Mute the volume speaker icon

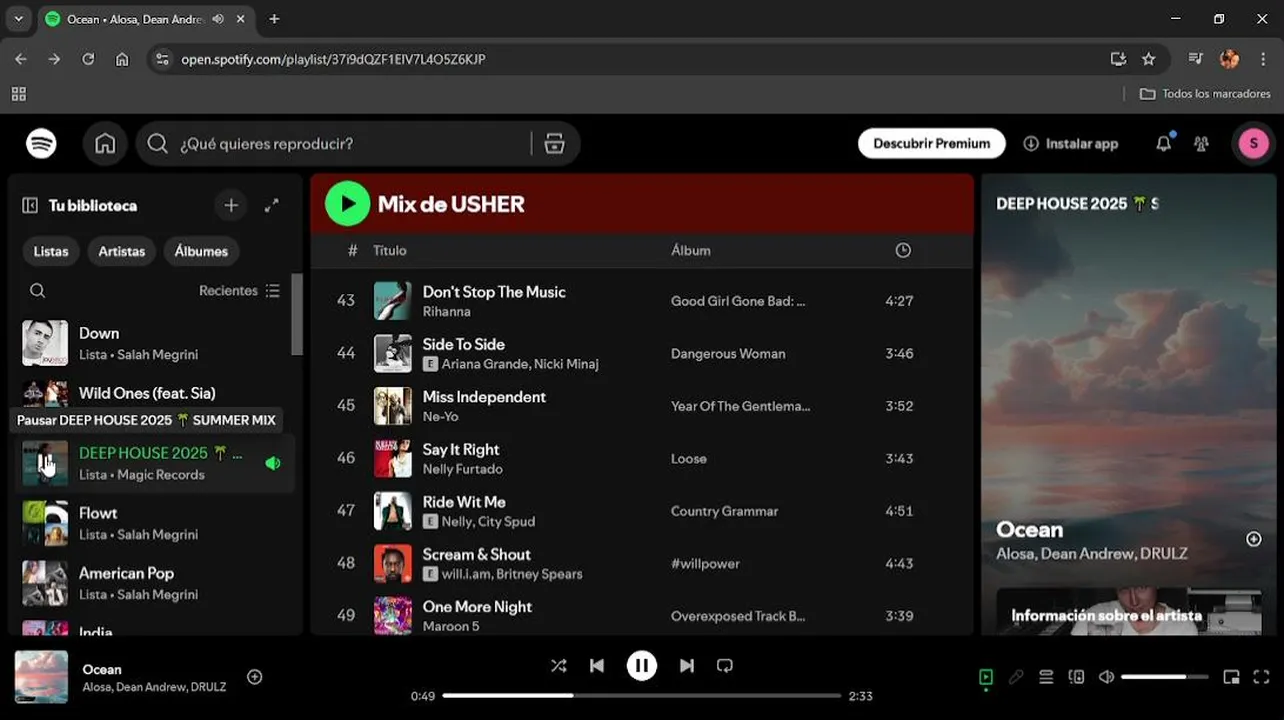[x=1106, y=677]
